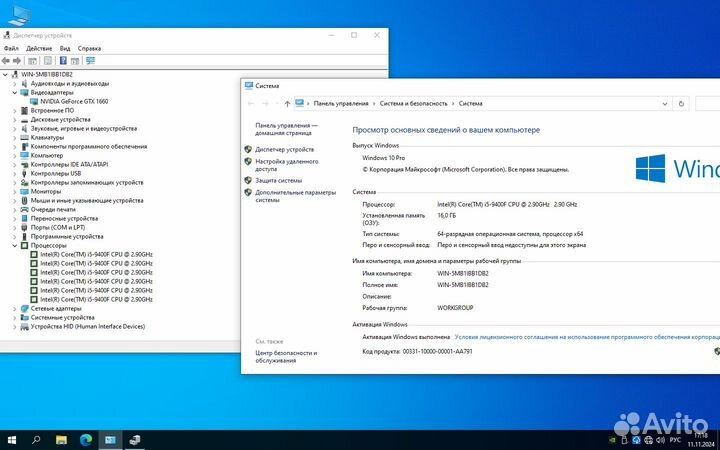Click the Программные устройства icon

point(24,236)
